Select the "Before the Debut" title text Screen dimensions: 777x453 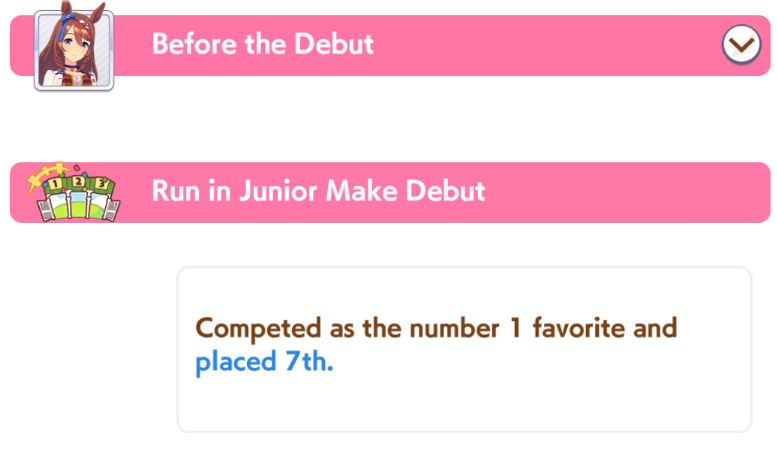point(262,45)
